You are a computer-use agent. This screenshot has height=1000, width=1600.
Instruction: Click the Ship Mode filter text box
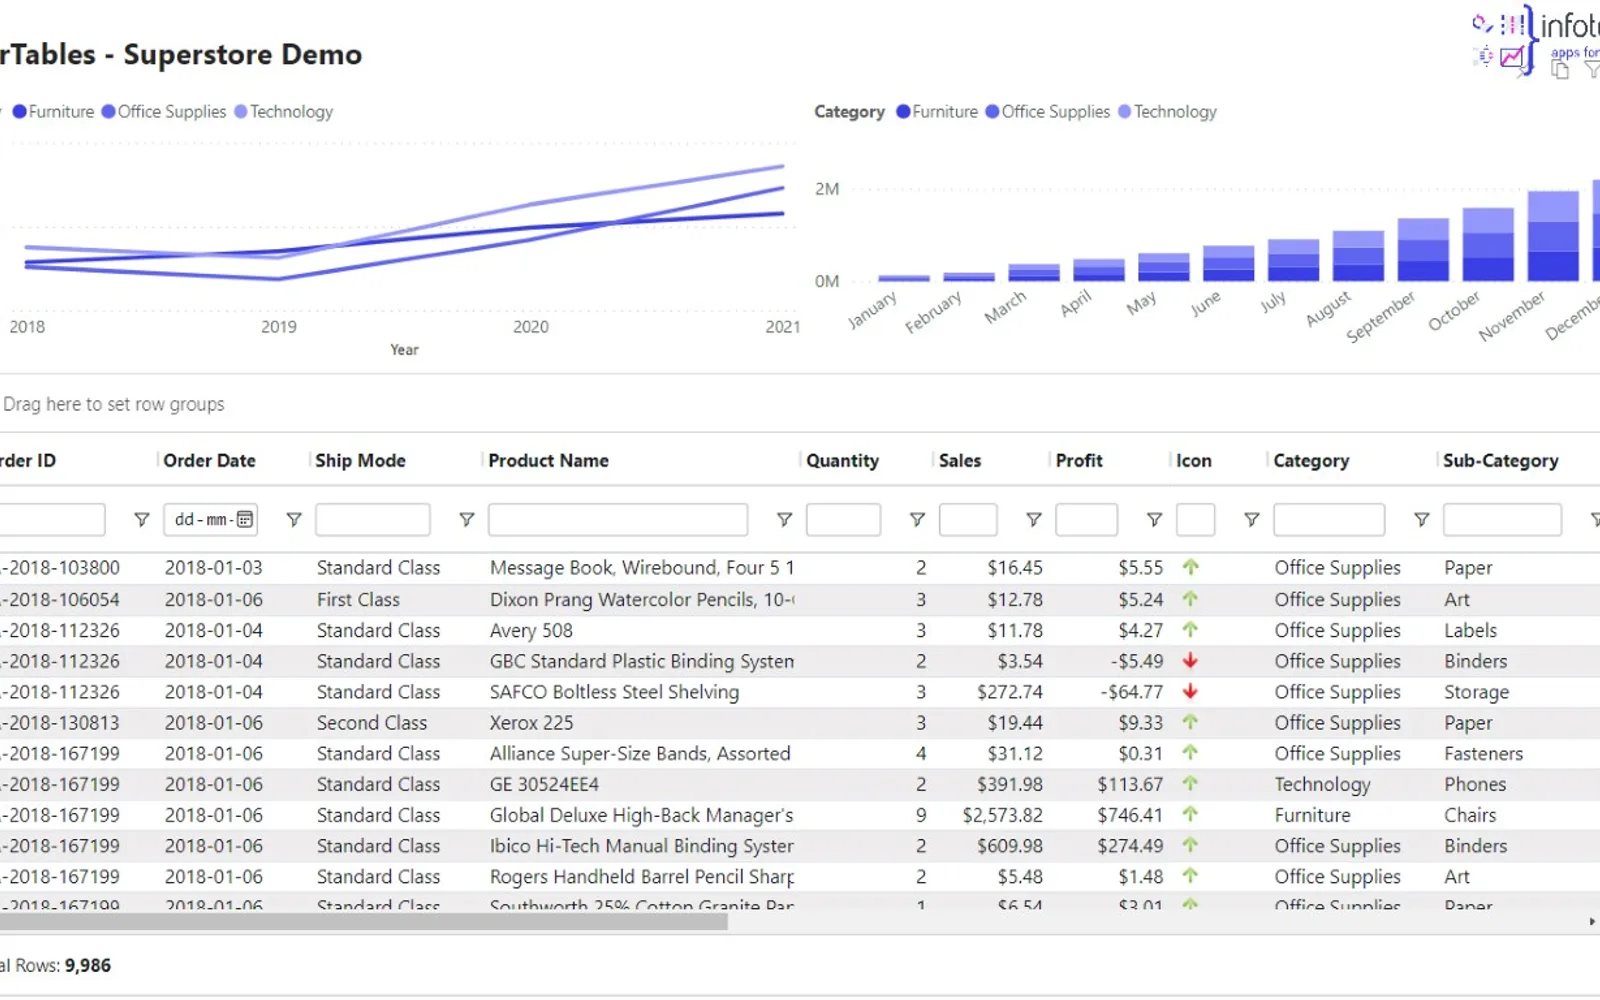point(373,519)
